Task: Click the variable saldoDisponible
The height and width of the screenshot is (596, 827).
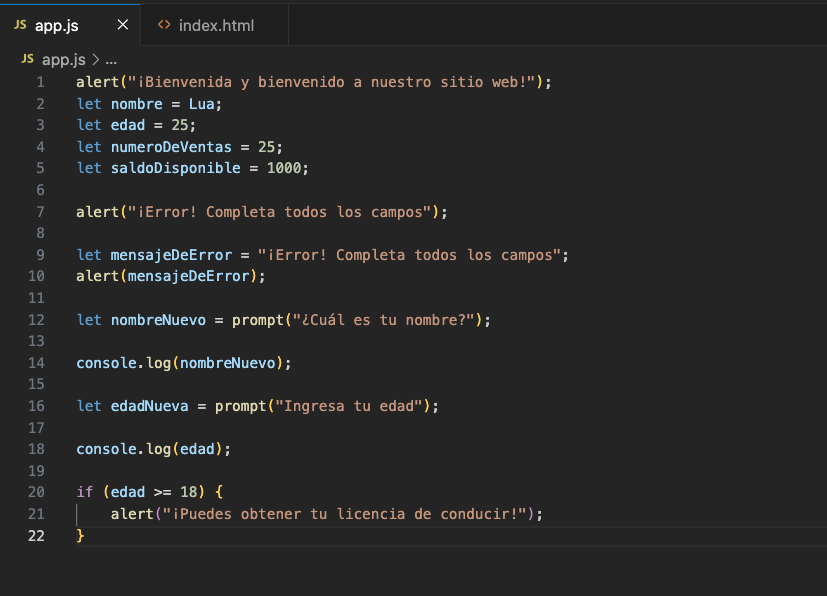Action: (x=176, y=168)
